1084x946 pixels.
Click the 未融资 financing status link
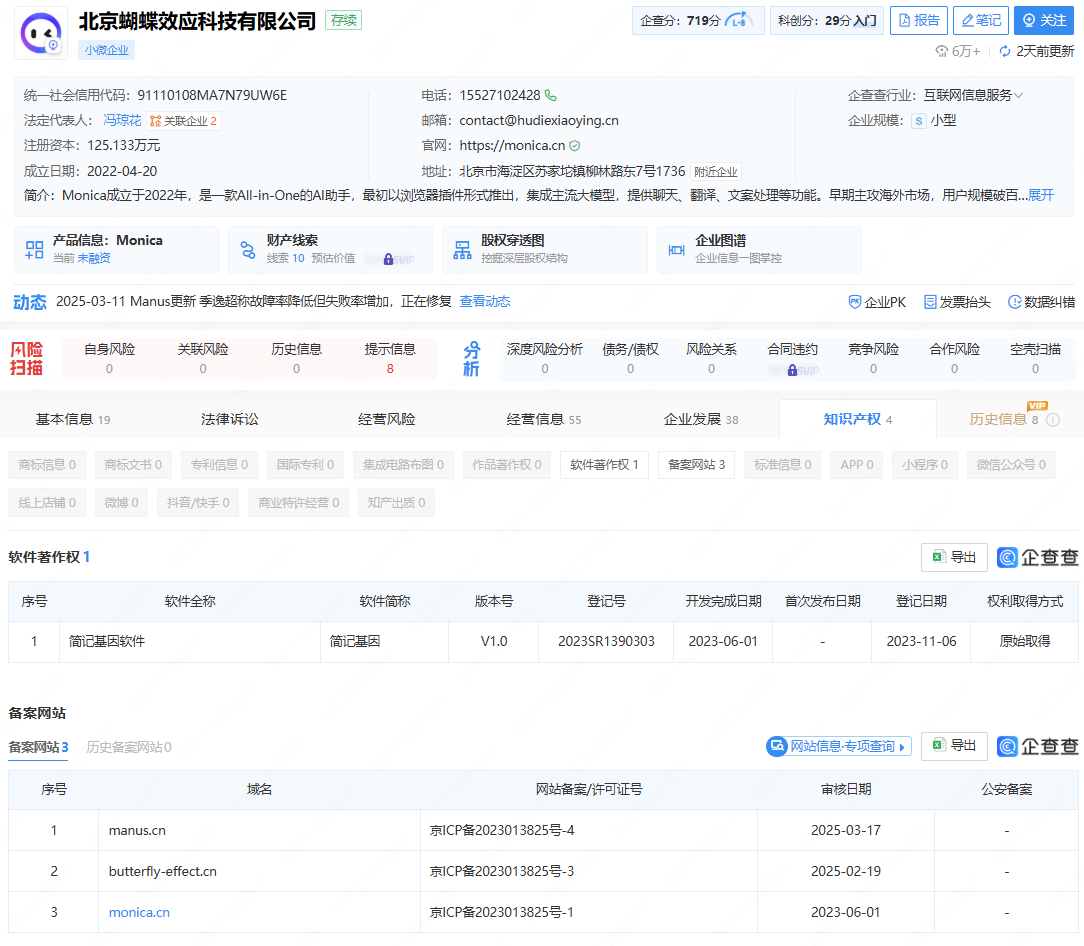click(x=94, y=259)
